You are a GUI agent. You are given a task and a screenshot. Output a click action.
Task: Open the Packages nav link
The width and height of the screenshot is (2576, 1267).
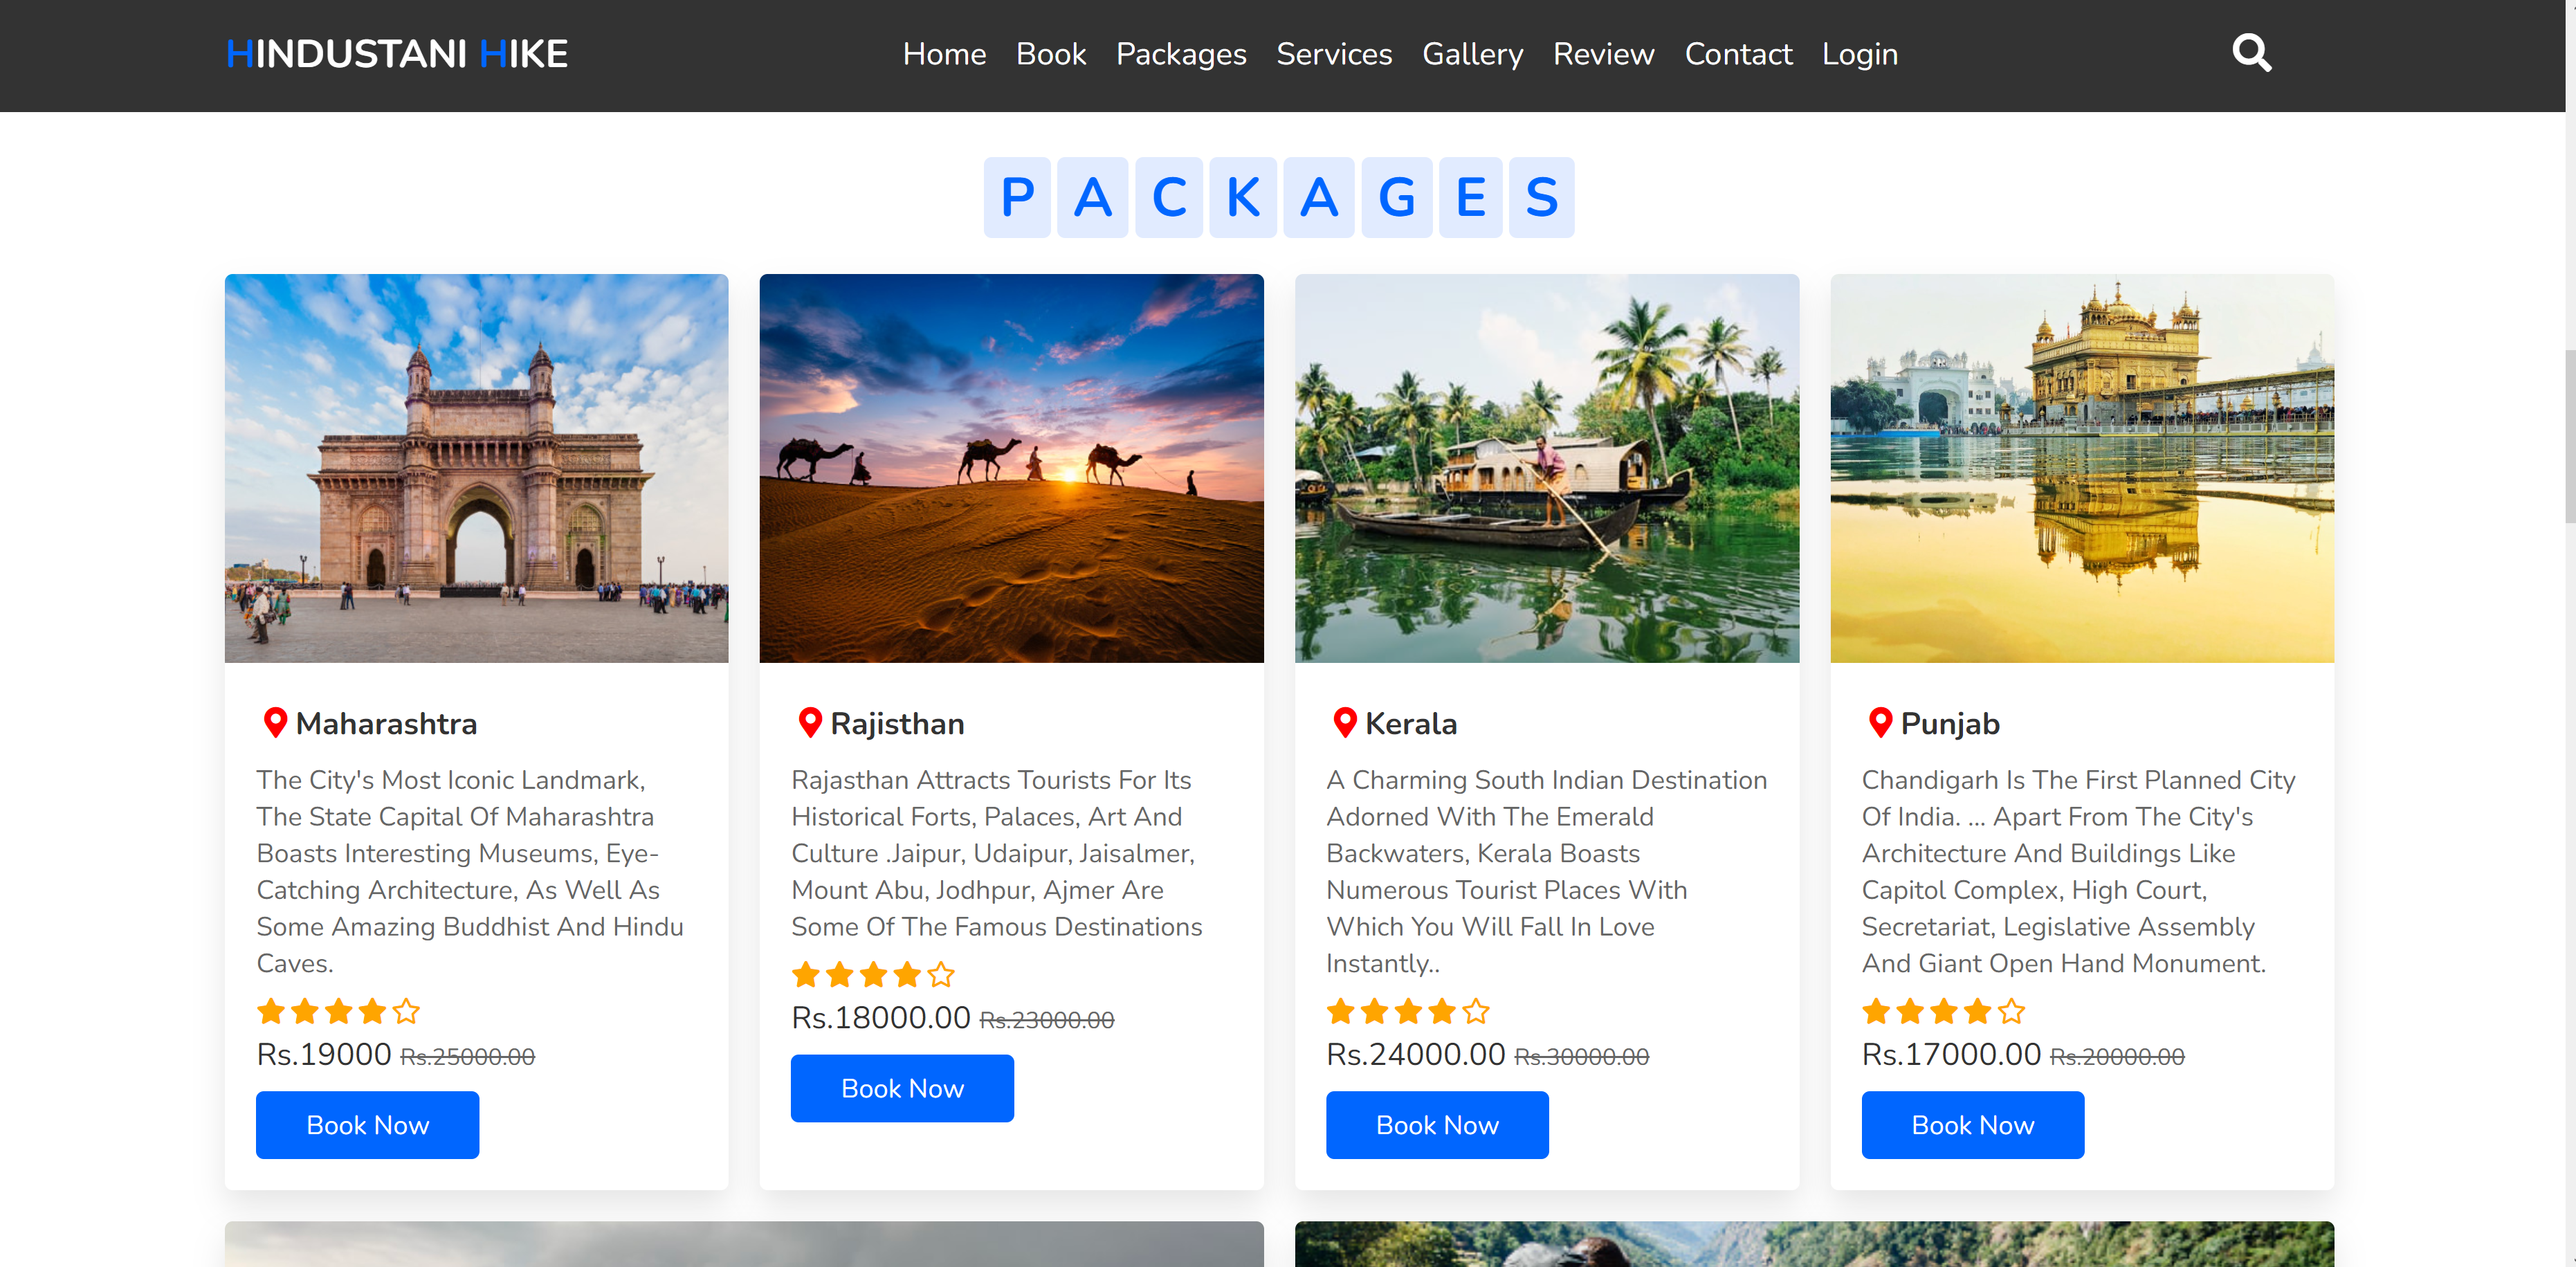tap(1181, 54)
